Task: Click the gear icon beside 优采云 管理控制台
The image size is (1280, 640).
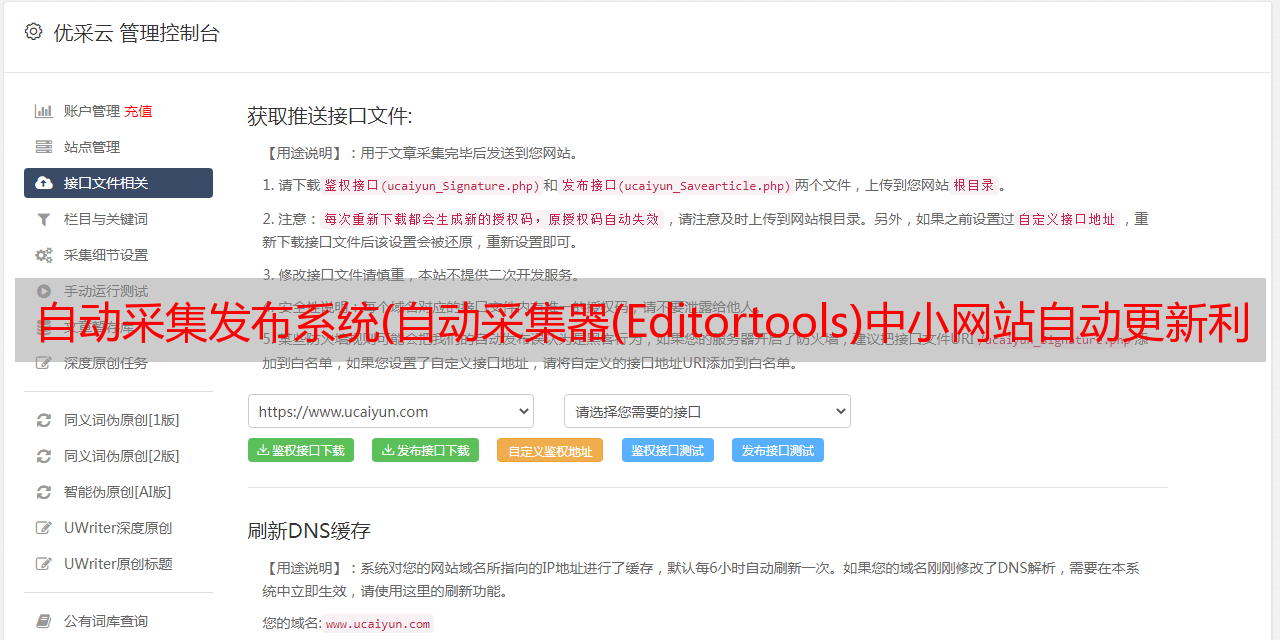Action: coord(33,32)
